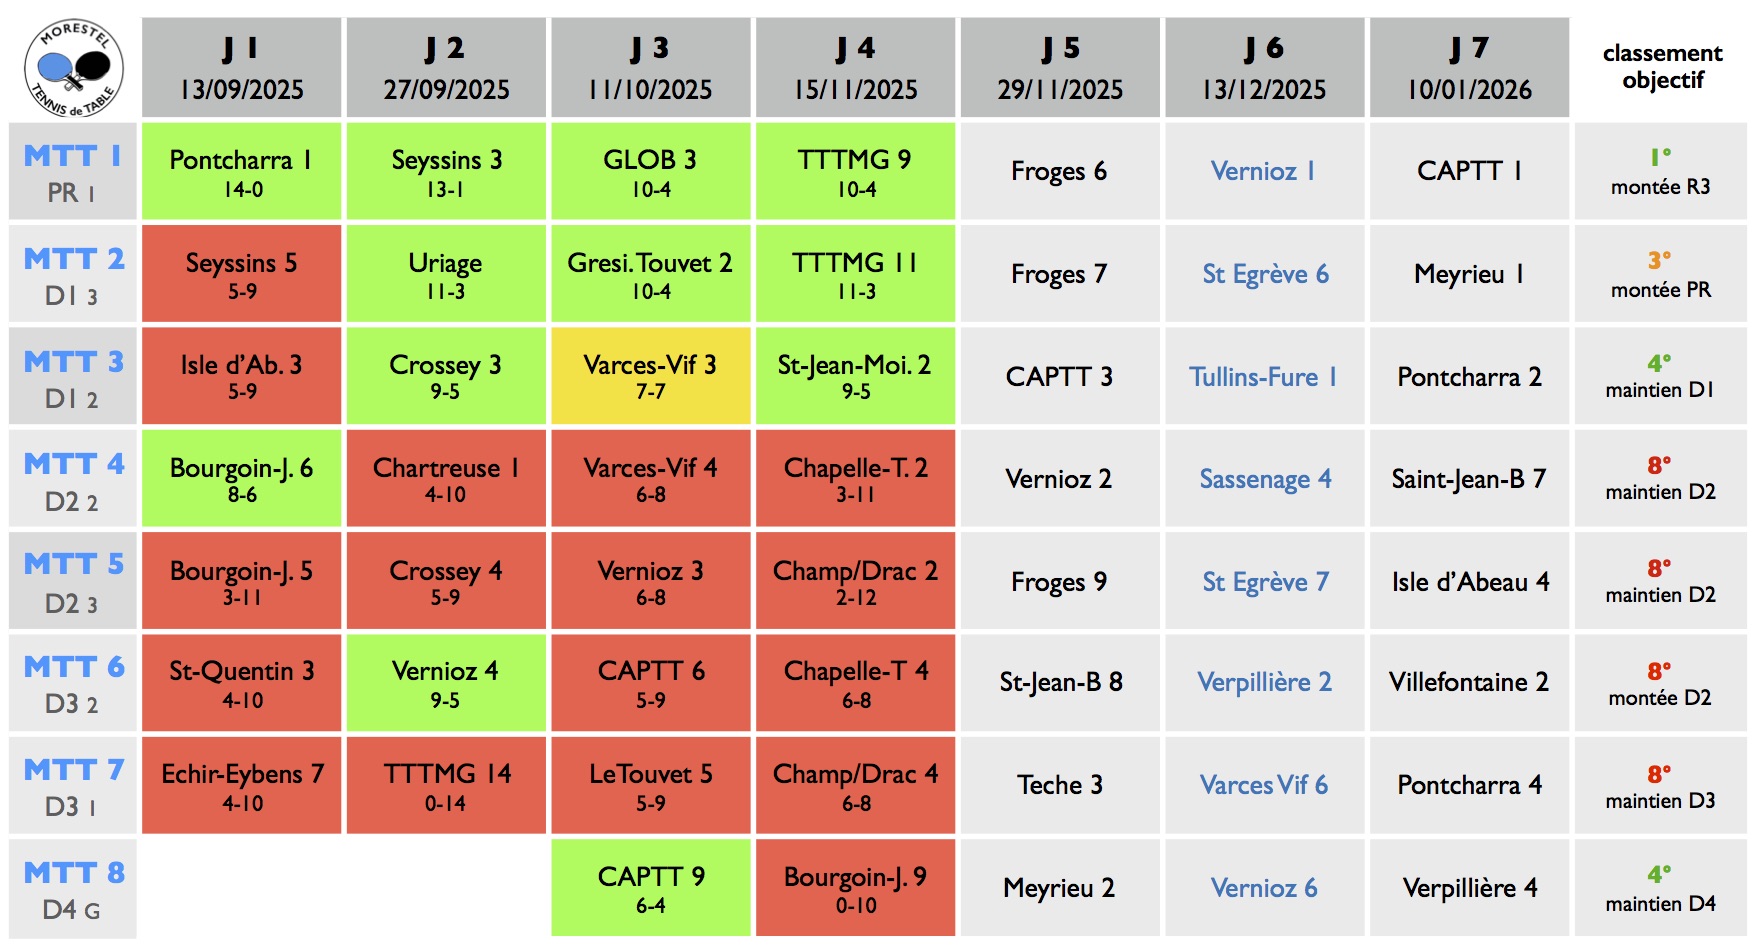This screenshot has height=947, width=1756.
Task: Open the Vernioz 1 upcoming match link
Action: [1263, 172]
